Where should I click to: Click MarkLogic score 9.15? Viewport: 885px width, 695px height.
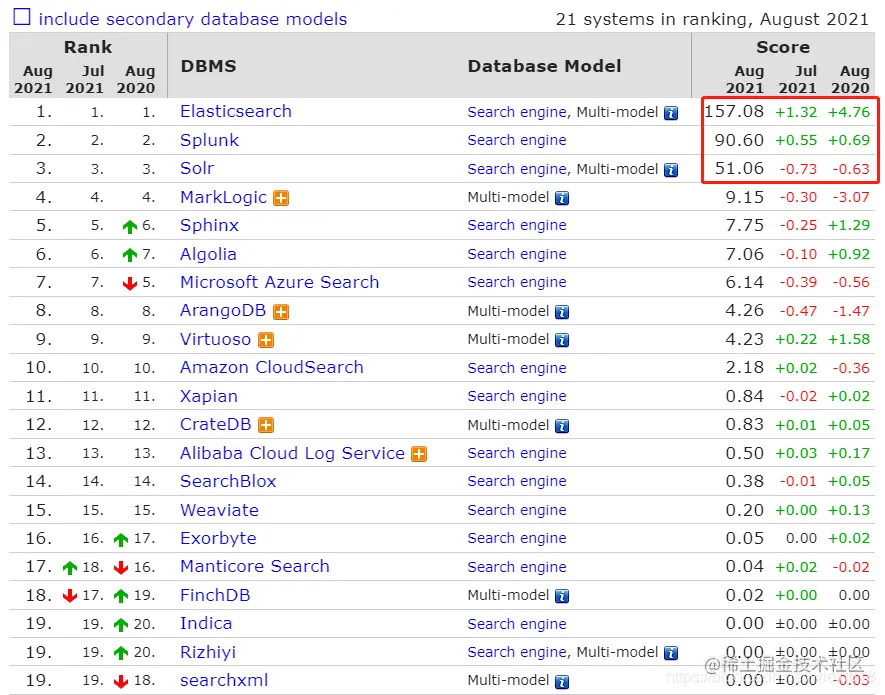744,197
